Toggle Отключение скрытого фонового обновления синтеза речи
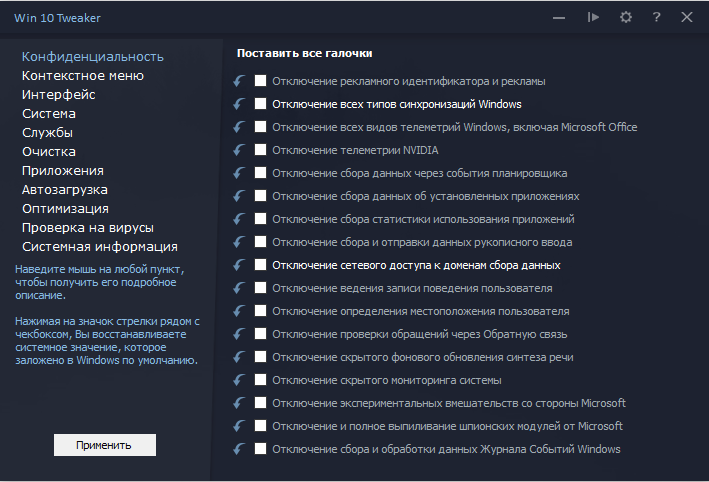 pyautogui.click(x=261, y=357)
